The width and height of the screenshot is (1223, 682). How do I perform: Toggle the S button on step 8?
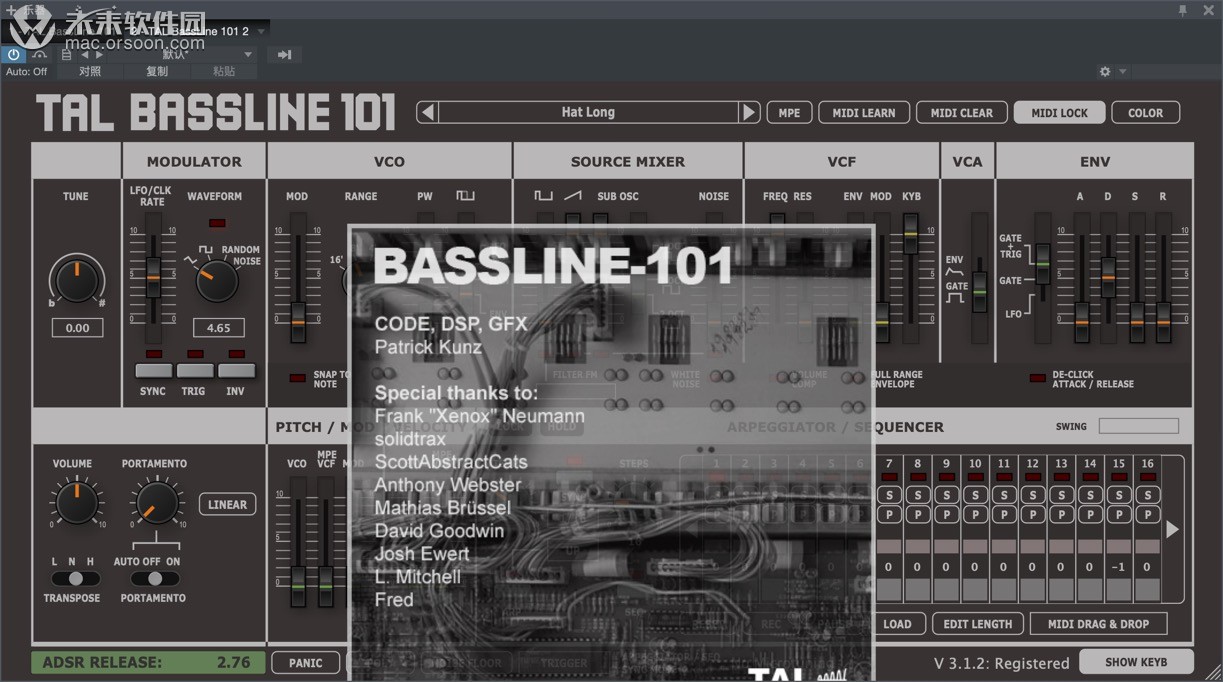917,495
